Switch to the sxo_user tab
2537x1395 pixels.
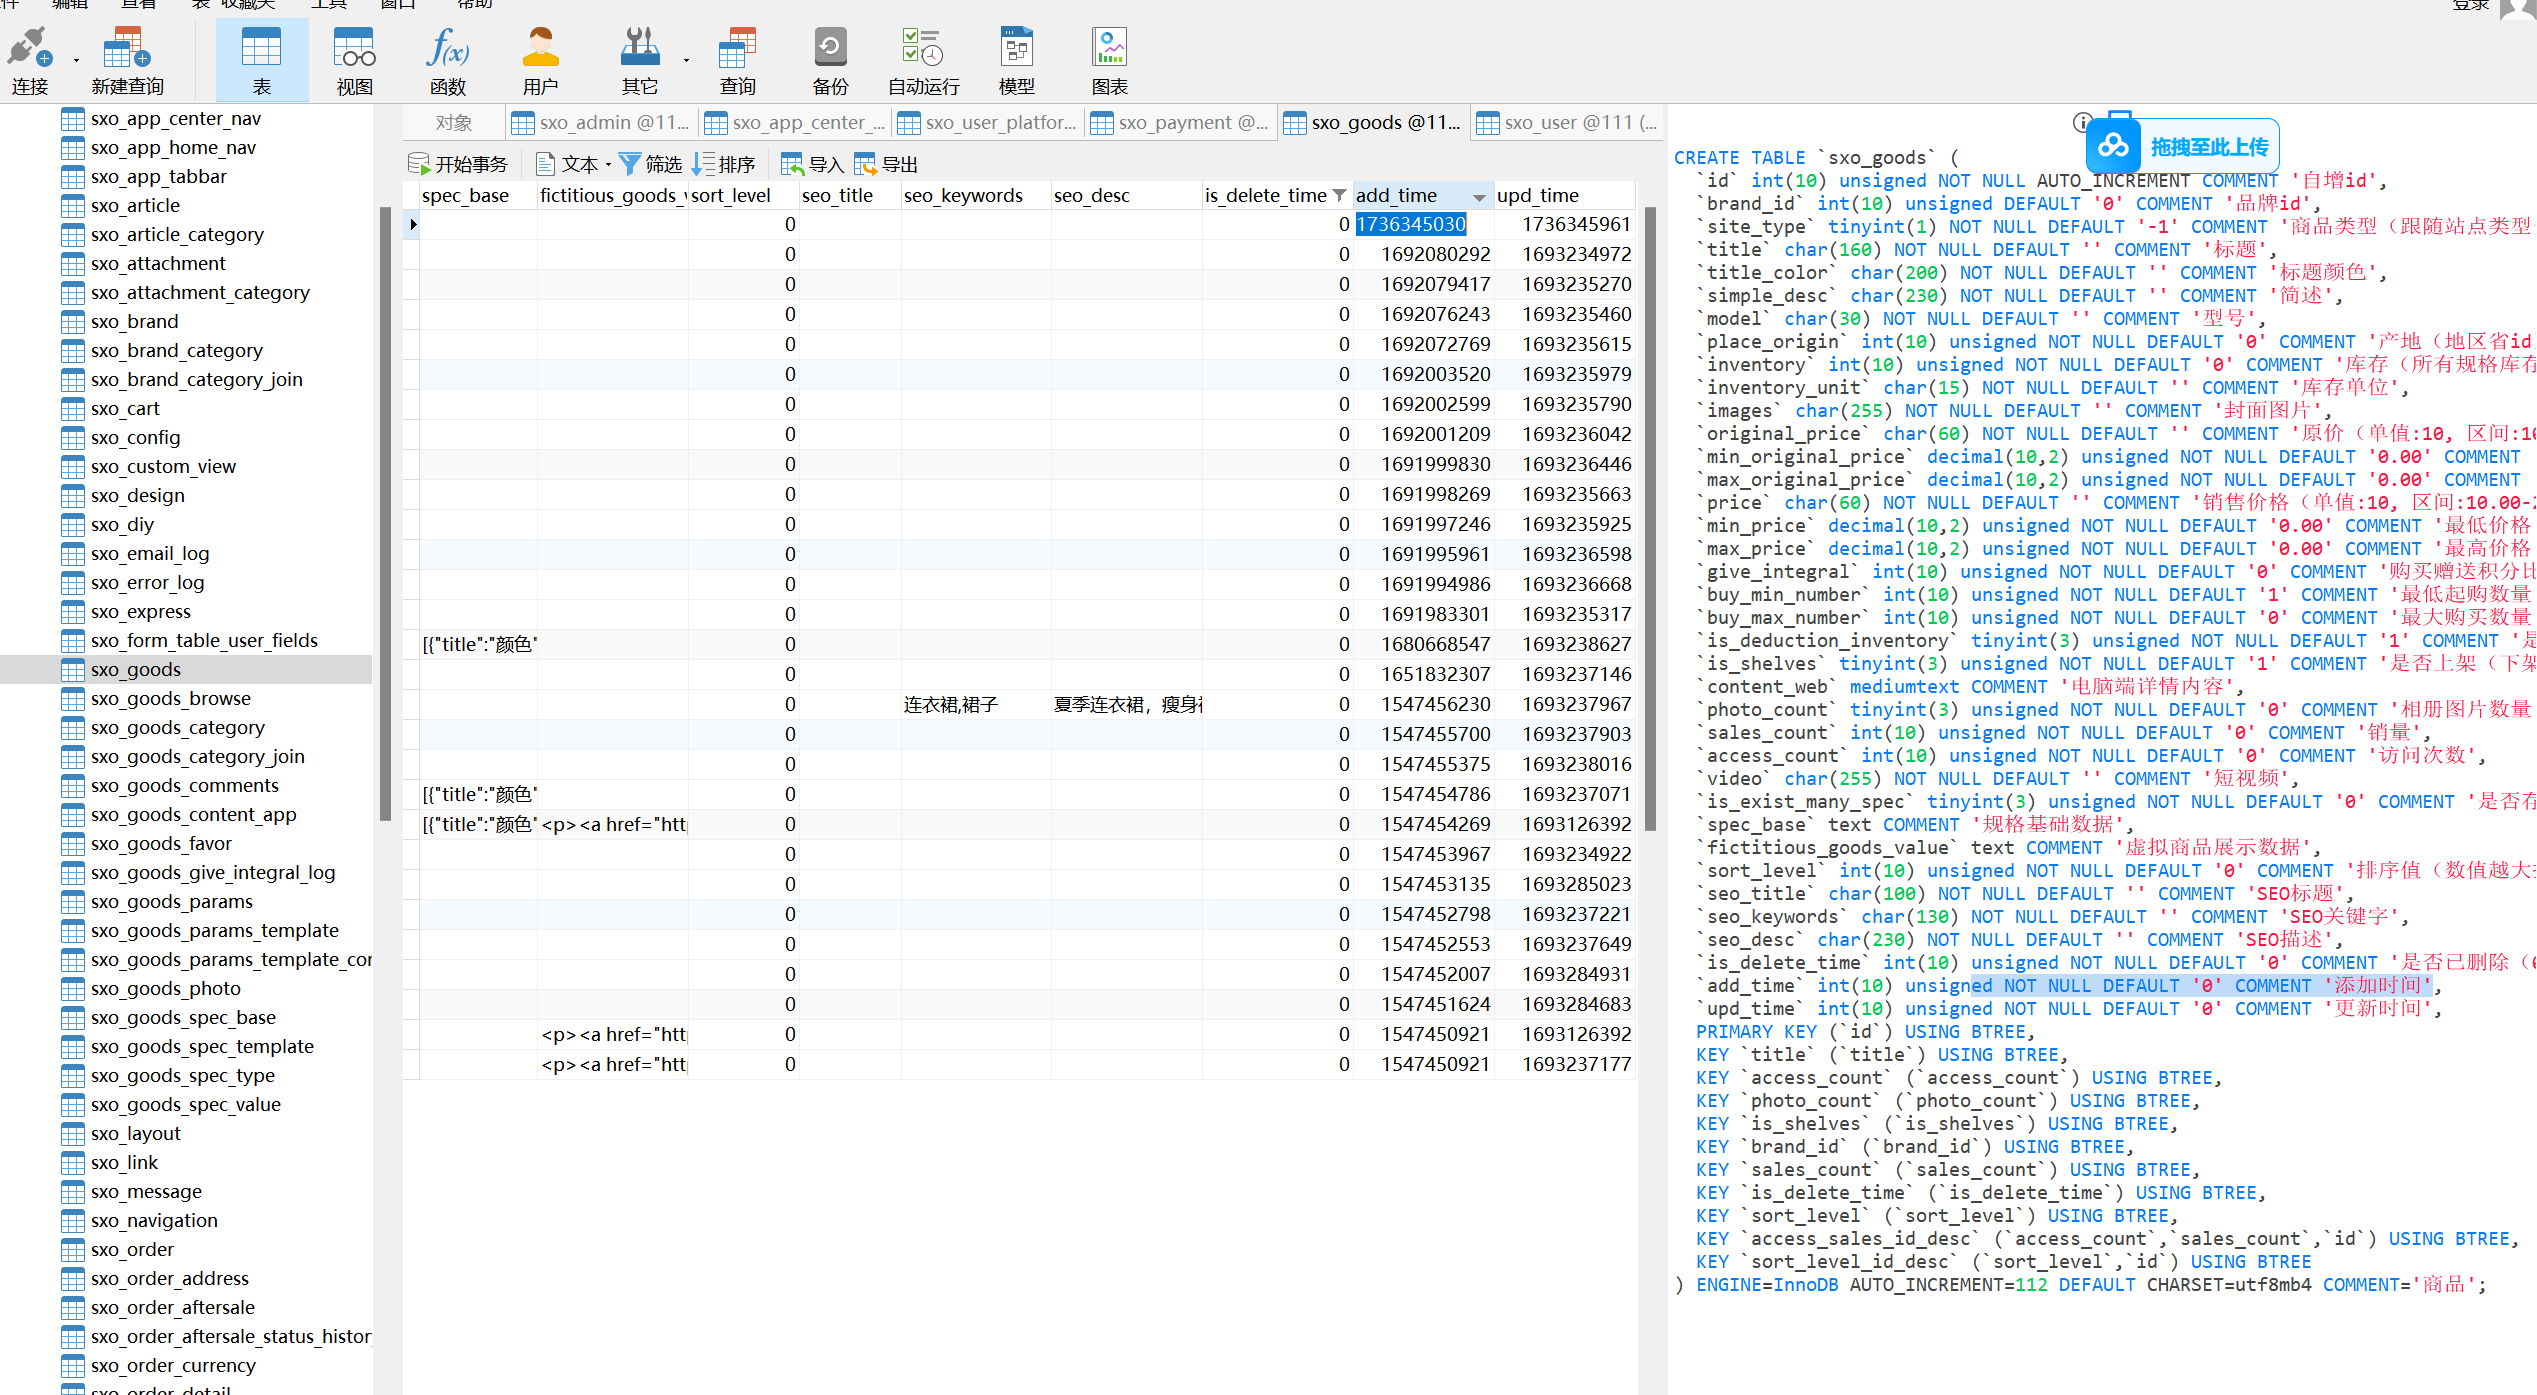[1568, 123]
